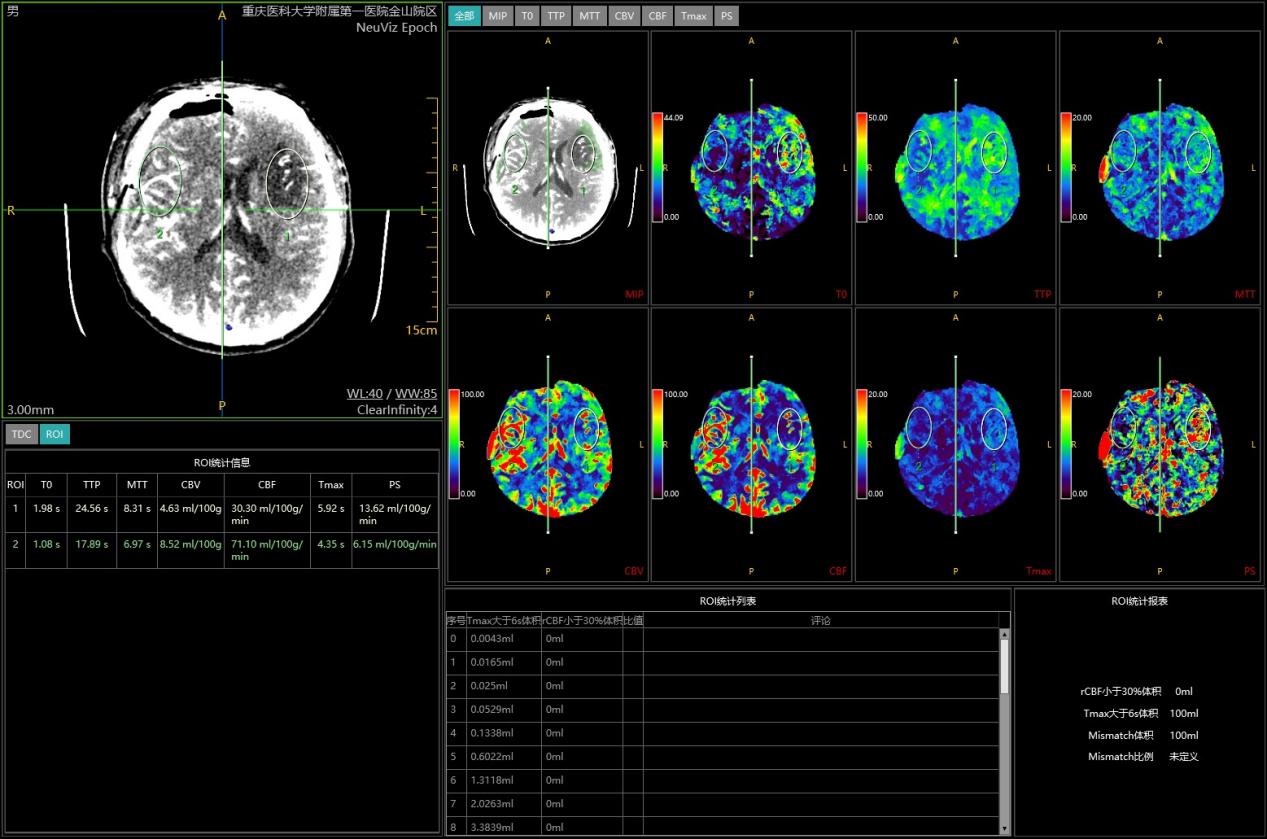The height and width of the screenshot is (839, 1267).
Task: Click the CBV map color scale bar
Action: pyautogui.click(x=454, y=444)
